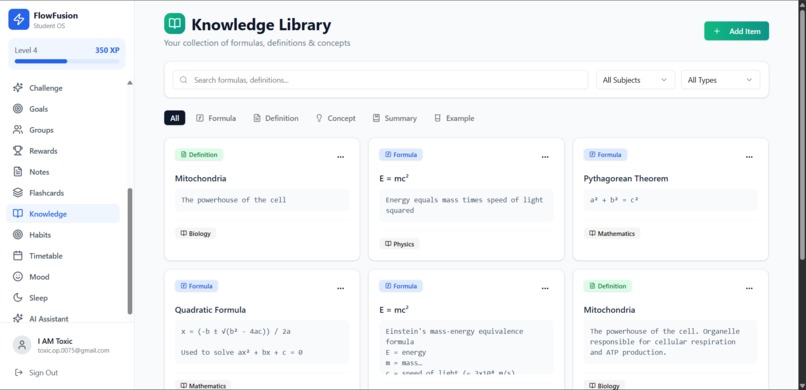Click the sidebar scrollbar thumb

[130, 251]
